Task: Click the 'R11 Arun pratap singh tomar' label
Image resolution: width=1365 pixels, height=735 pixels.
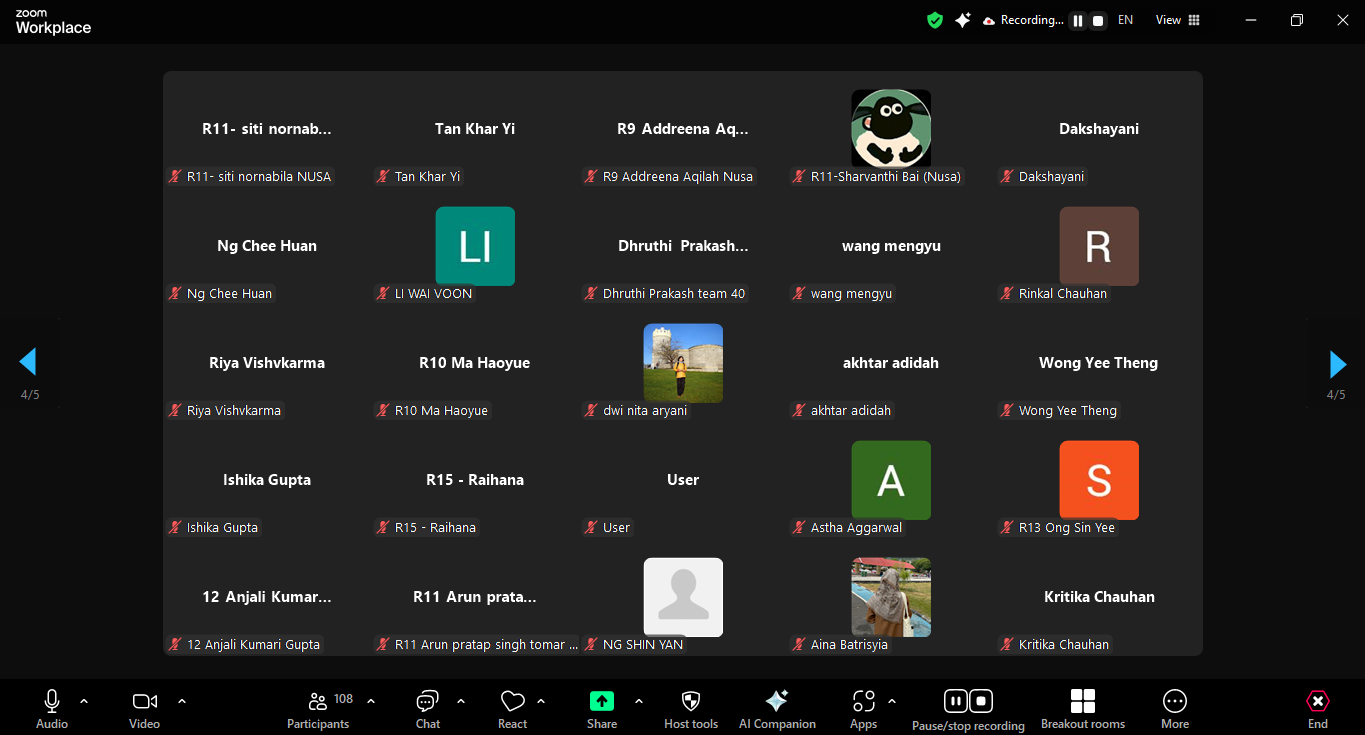Action: point(487,644)
